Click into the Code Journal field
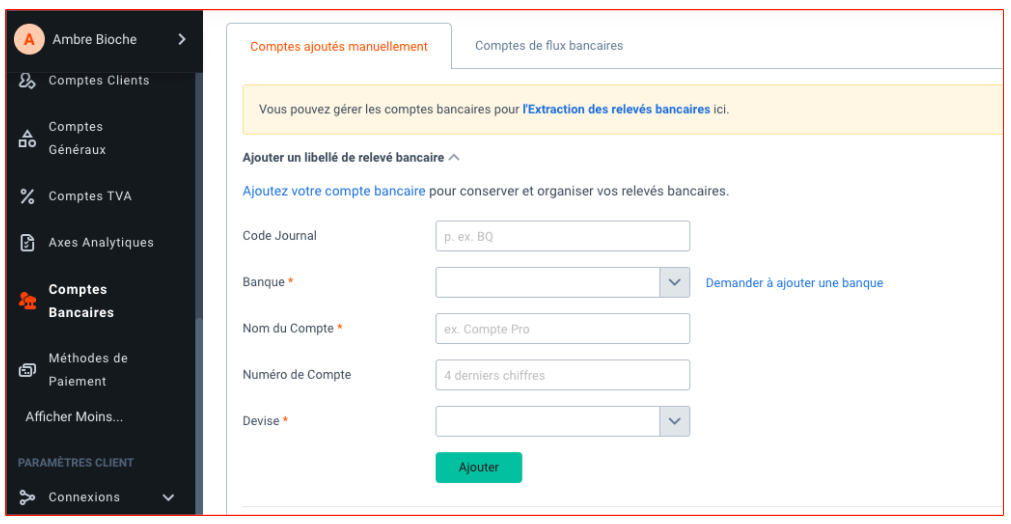This screenshot has width=1011, height=524. (x=562, y=236)
